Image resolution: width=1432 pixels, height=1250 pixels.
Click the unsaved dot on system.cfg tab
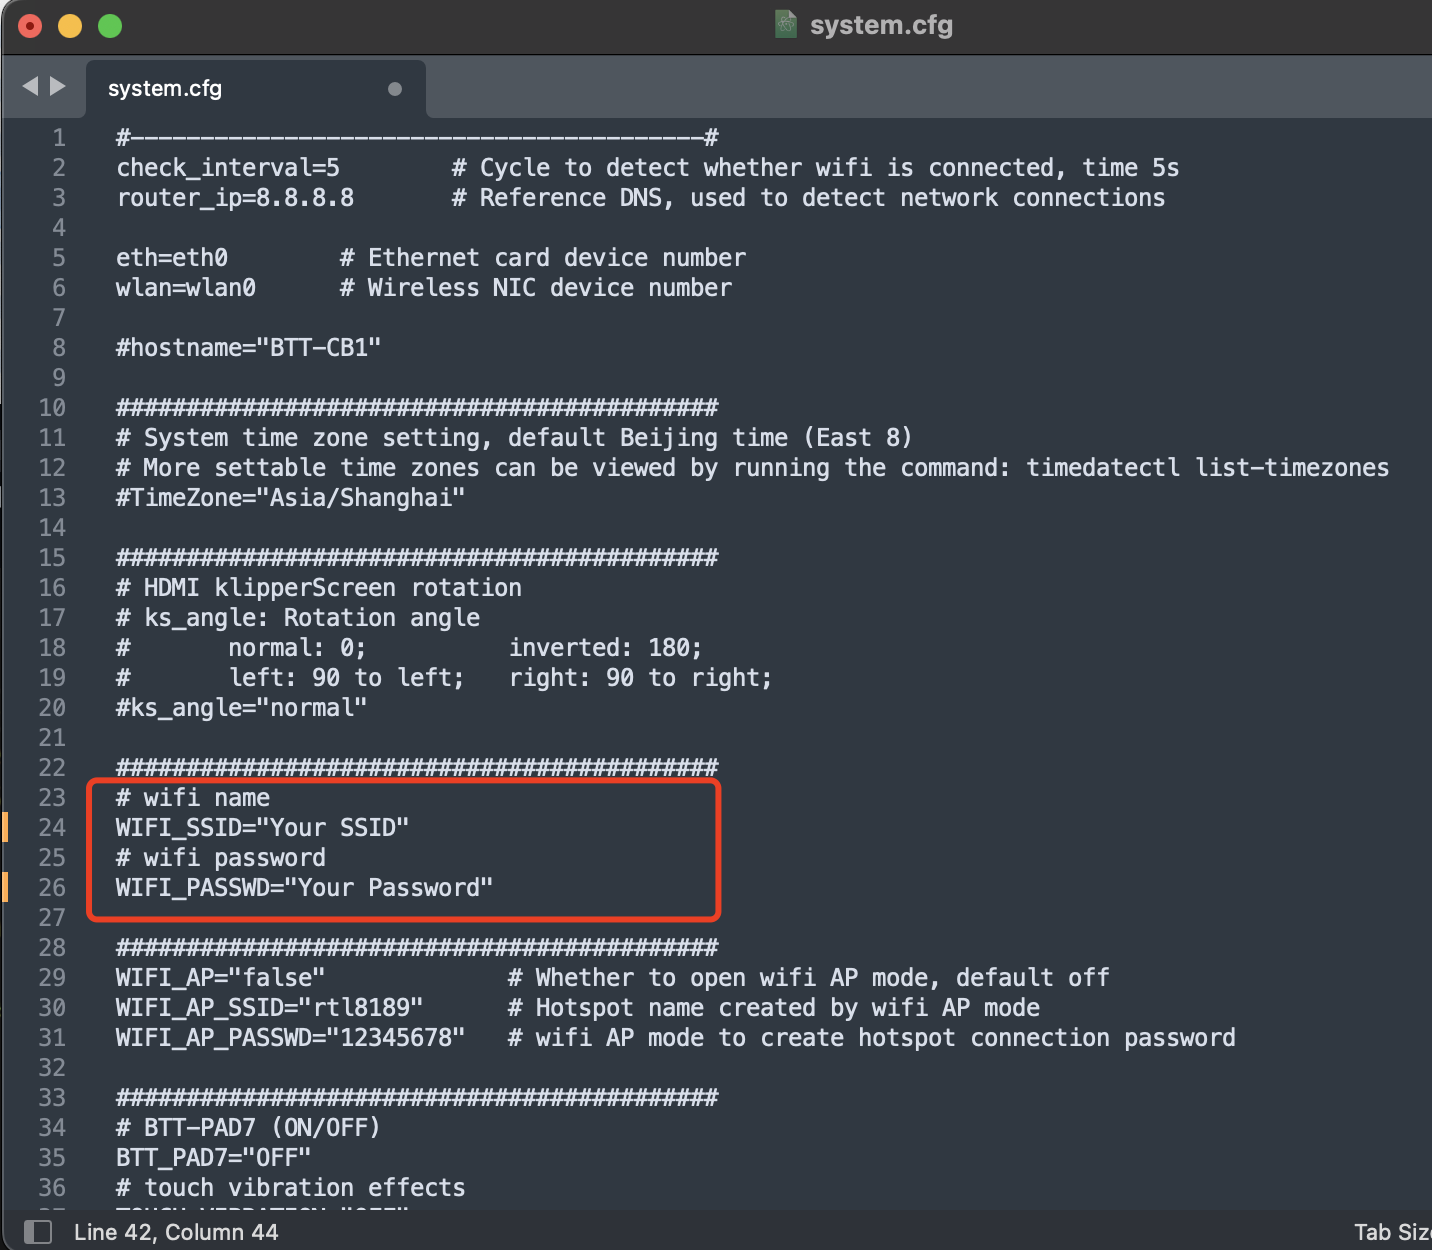395,89
